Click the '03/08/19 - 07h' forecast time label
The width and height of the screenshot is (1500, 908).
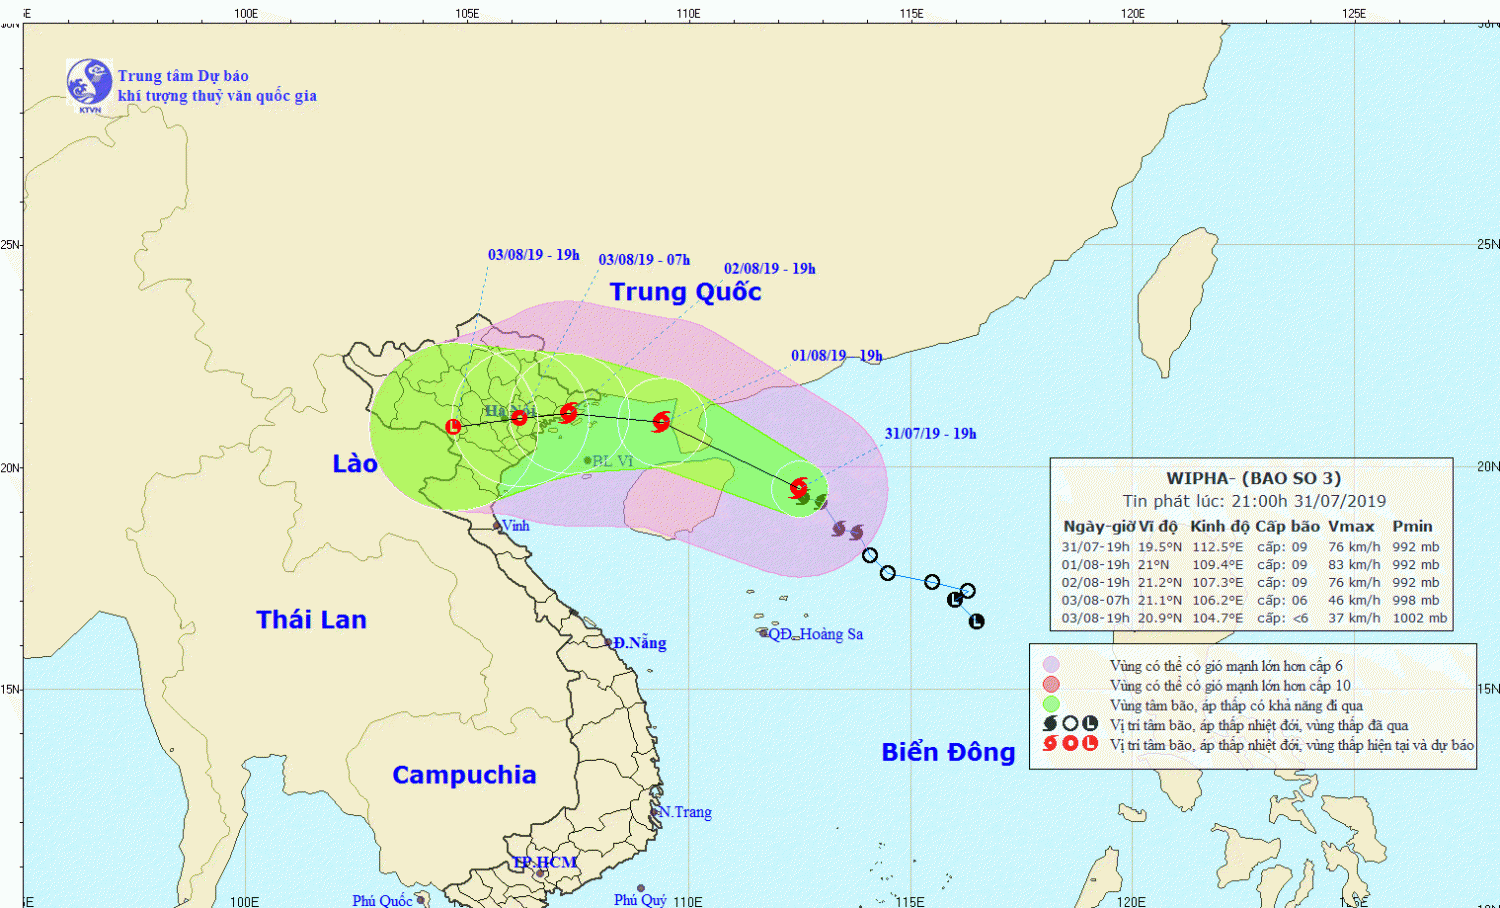click(x=644, y=260)
